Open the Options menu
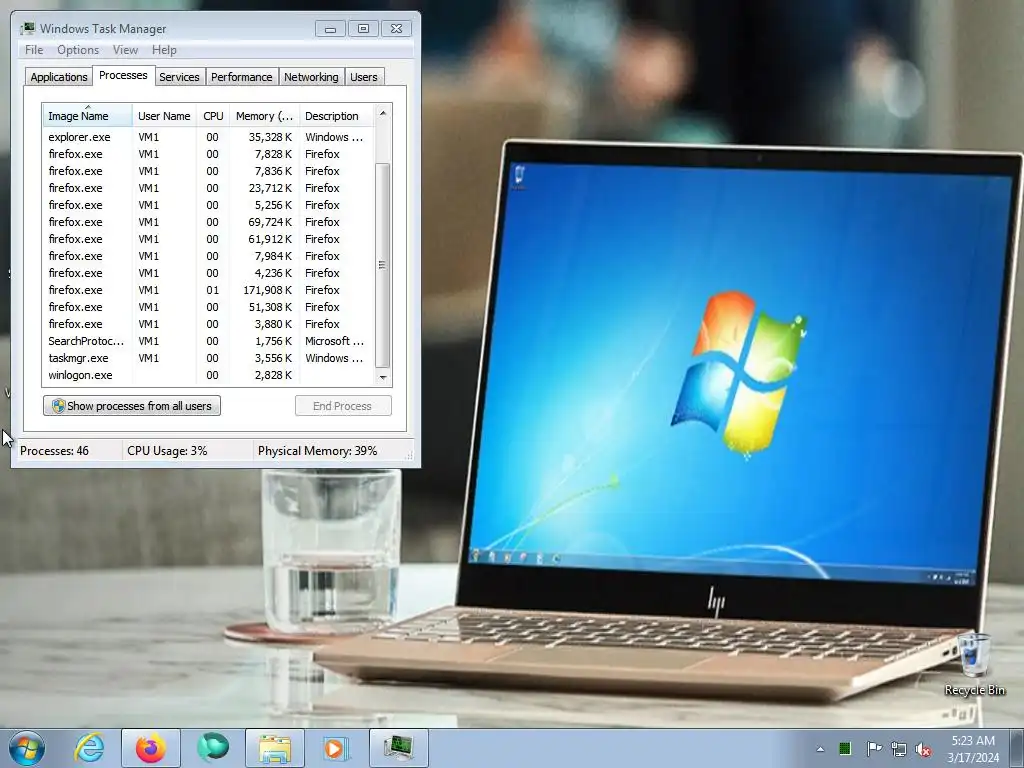The height and width of the screenshot is (768, 1024). (78, 50)
